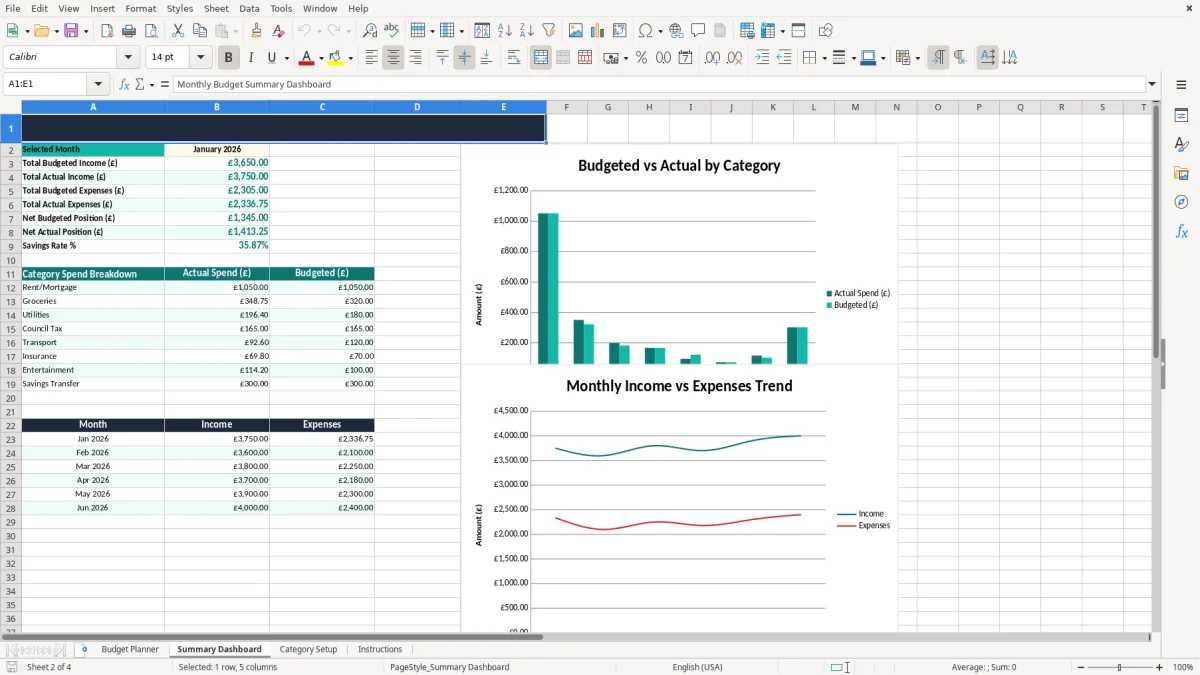Format as percent
This screenshot has width=1200, height=675.
pos(641,58)
